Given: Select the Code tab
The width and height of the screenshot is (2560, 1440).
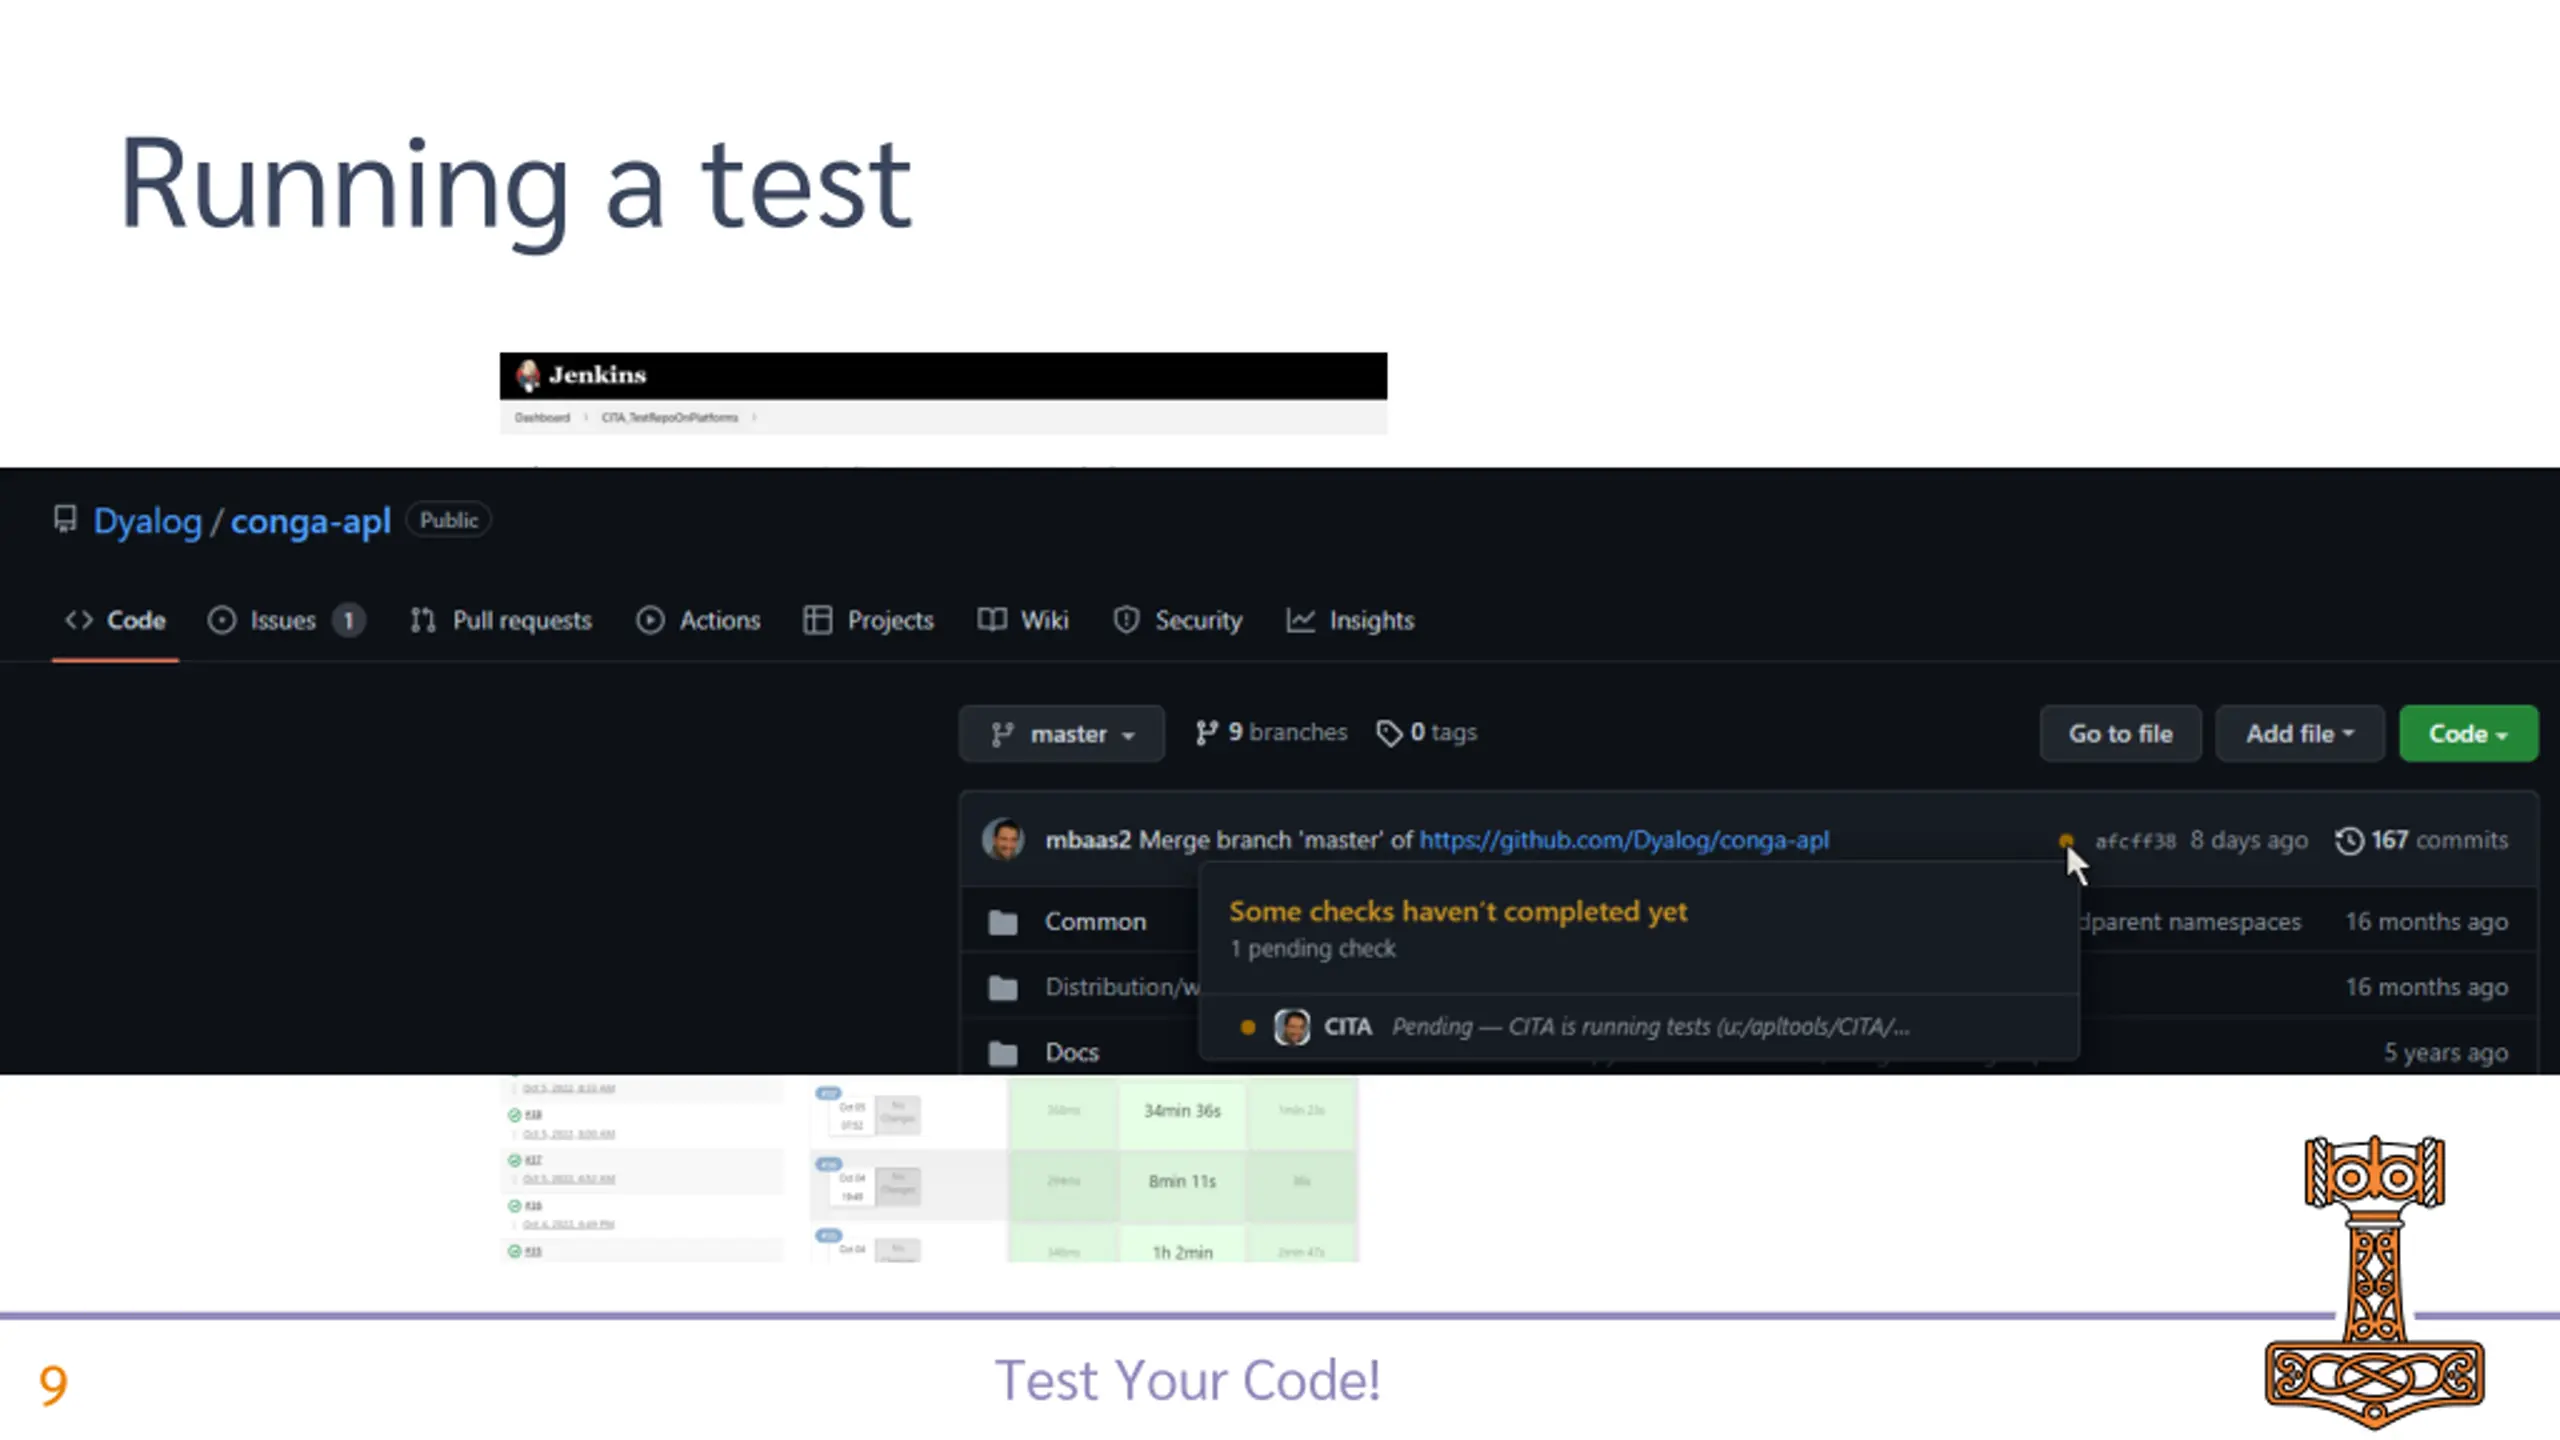Looking at the screenshot, I should [x=115, y=620].
